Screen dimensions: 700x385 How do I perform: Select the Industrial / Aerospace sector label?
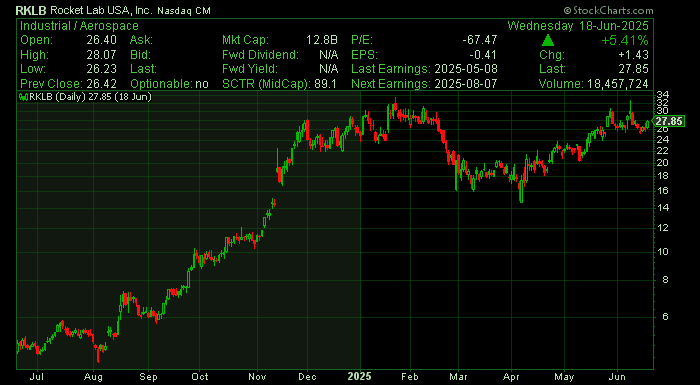pyautogui.click(x=79, y=26)
